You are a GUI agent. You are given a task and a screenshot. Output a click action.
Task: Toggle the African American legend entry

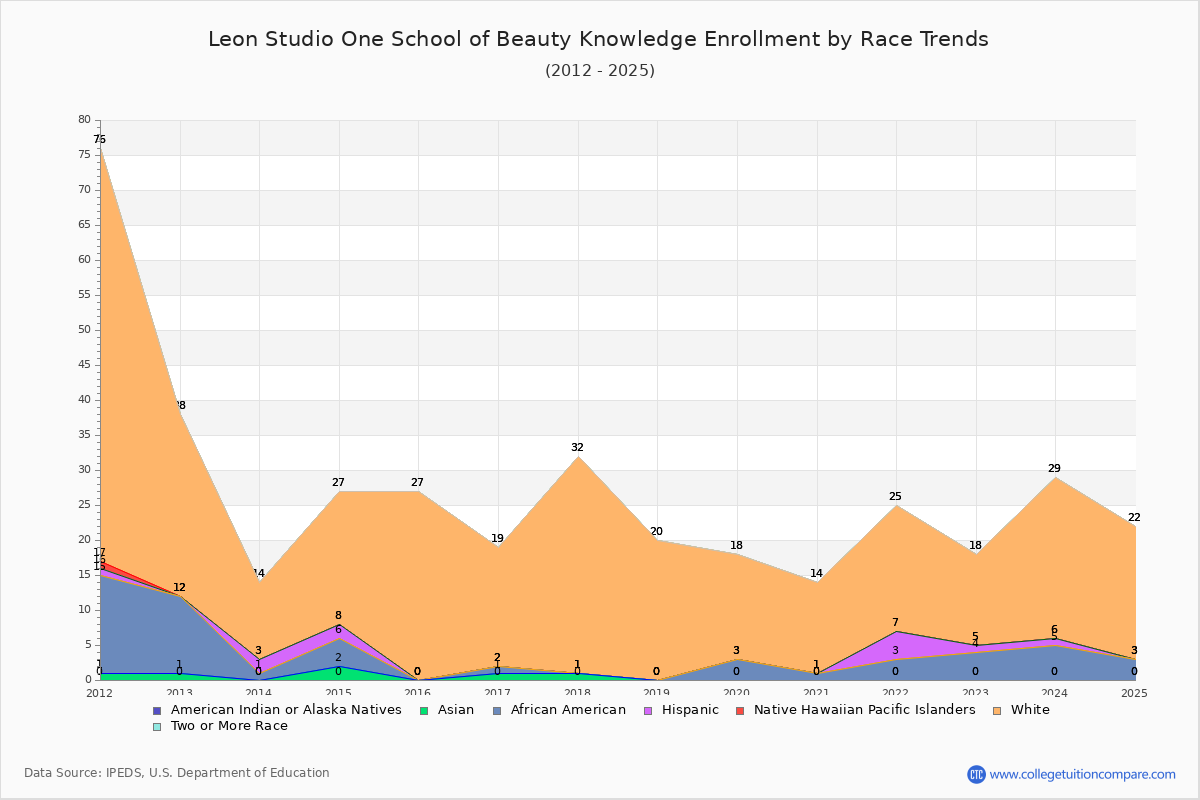(561, 710)
